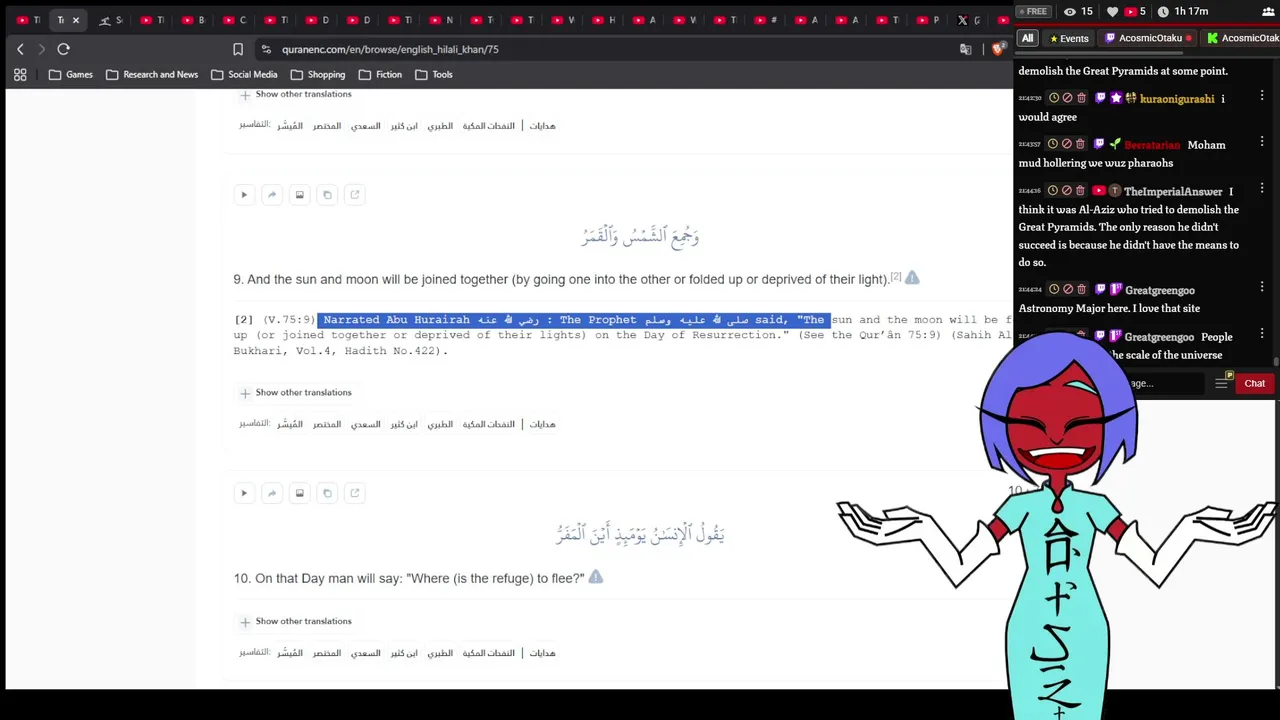Image resolution: width=1280 pixels, height=720 pixels.
Task: Open النفحات المكية tafsir under verse 10
Action: click(488, 653)
